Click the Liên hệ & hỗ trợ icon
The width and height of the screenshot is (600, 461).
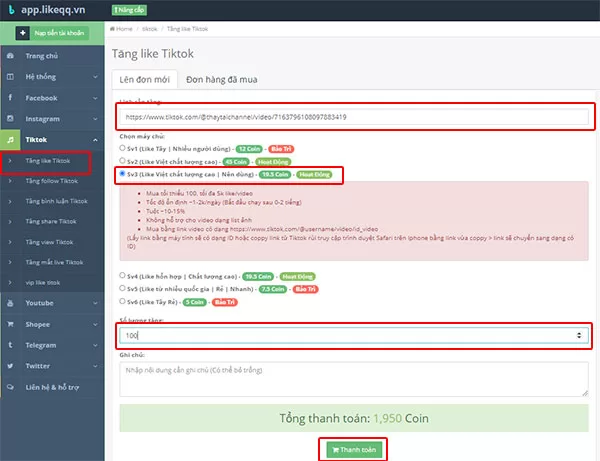tap(10, 387)
